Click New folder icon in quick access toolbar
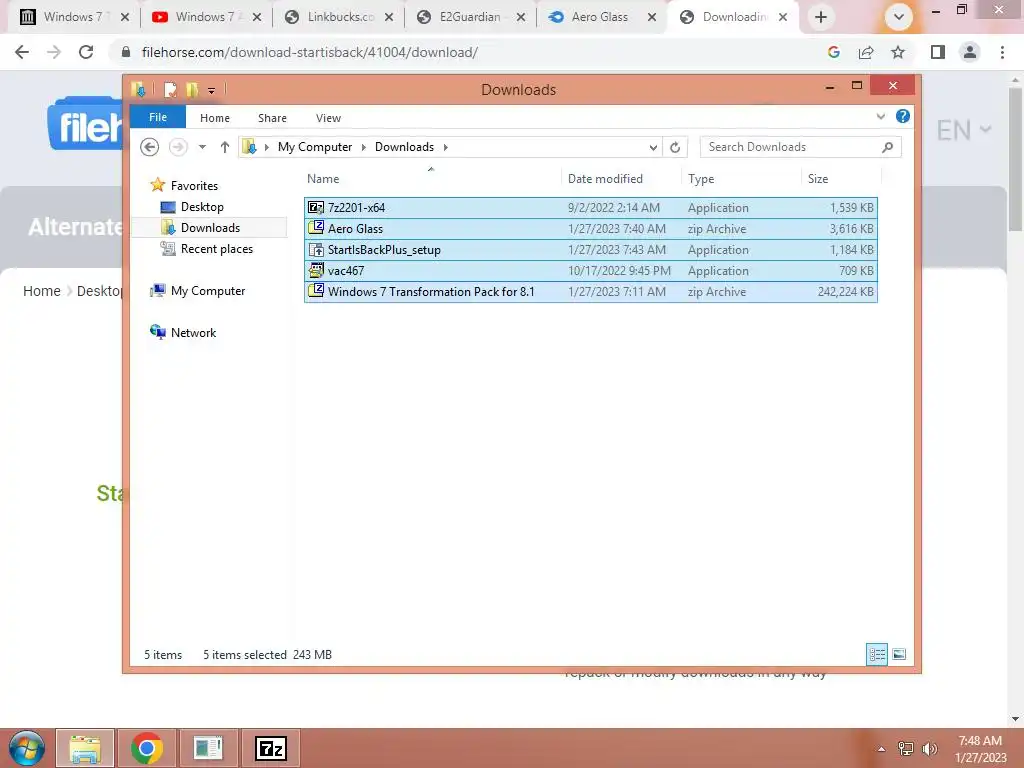1024x768 pixels. [192, 89]
